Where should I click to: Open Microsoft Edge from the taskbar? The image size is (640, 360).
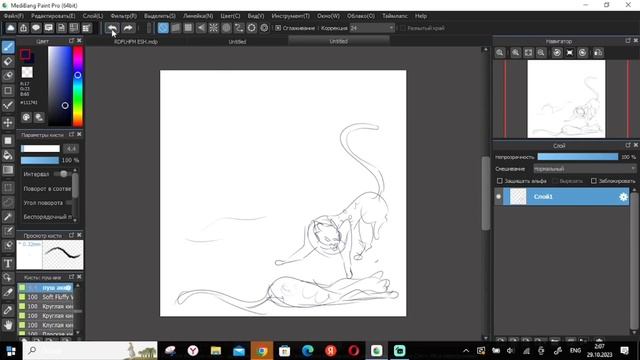coord(307,351)
